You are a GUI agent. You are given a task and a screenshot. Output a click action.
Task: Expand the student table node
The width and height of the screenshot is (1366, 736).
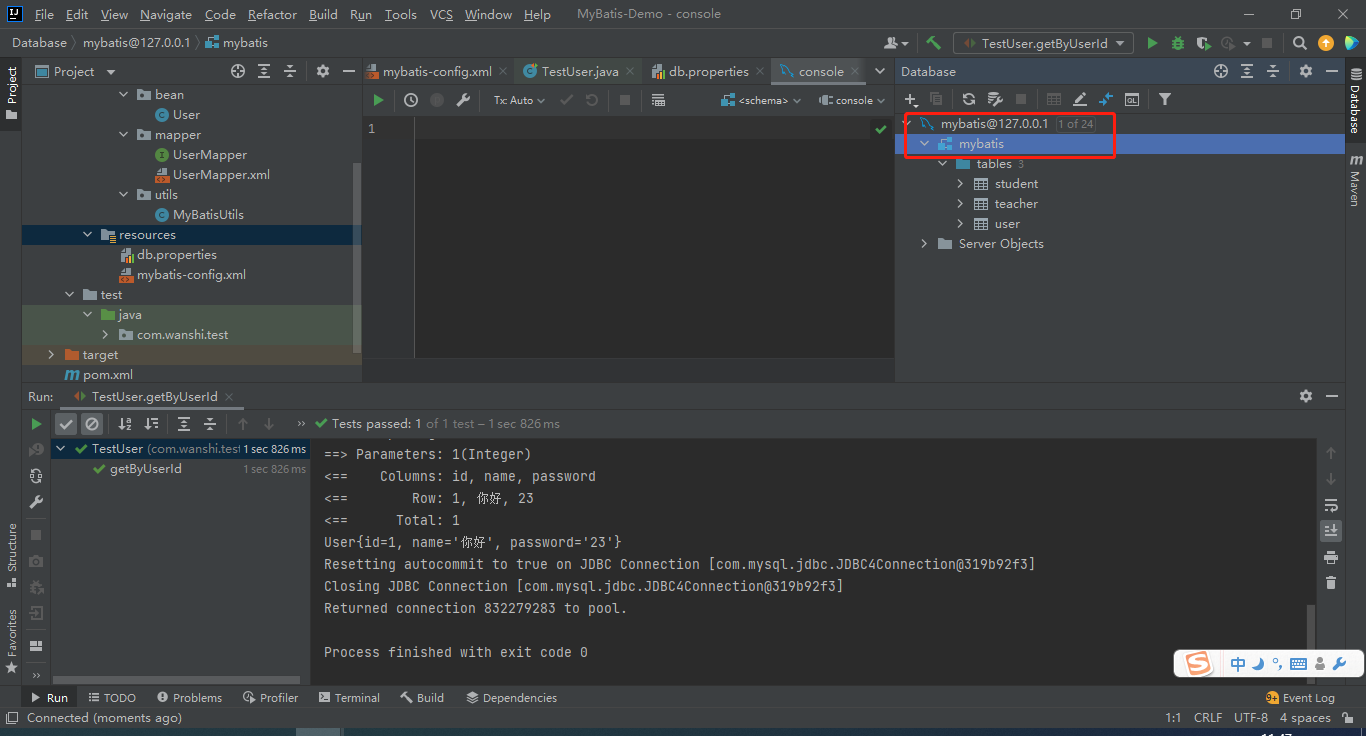(x=960, y=184)
